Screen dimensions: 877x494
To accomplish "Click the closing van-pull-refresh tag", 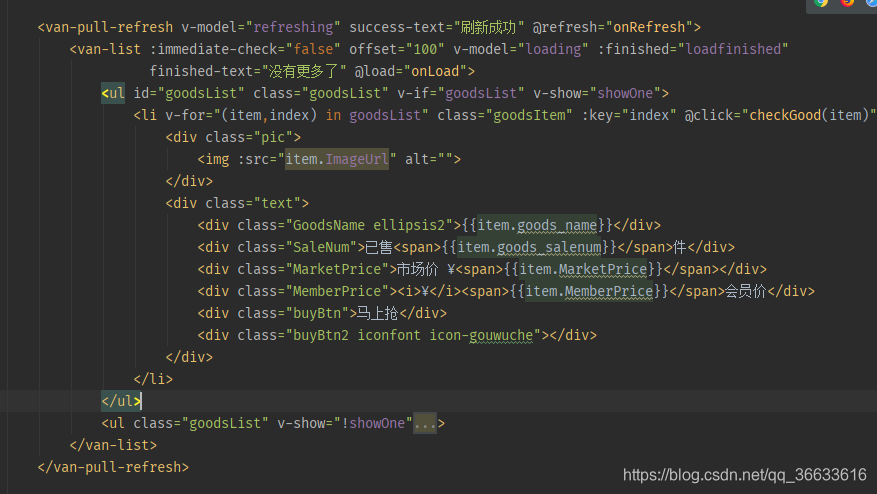I will tap(114, 467).
